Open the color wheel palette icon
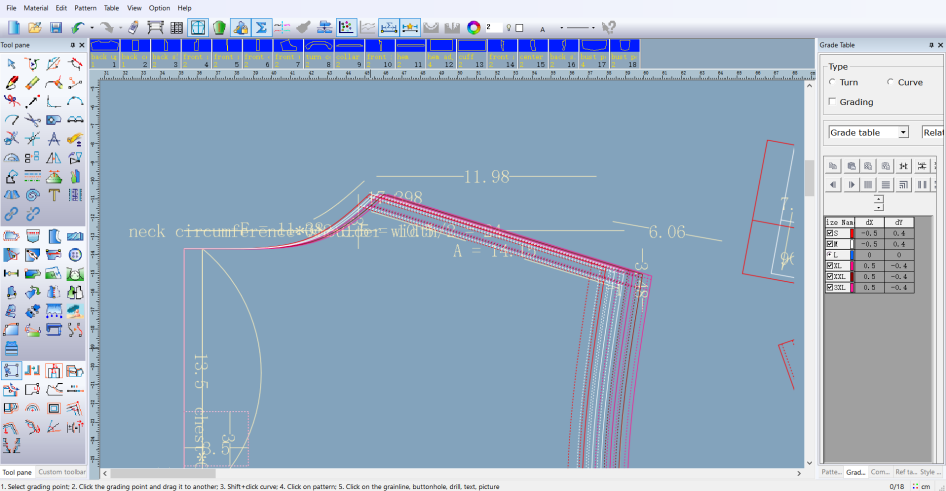The width and height of the screenshot is (946, 491). (x=474, y=27)
